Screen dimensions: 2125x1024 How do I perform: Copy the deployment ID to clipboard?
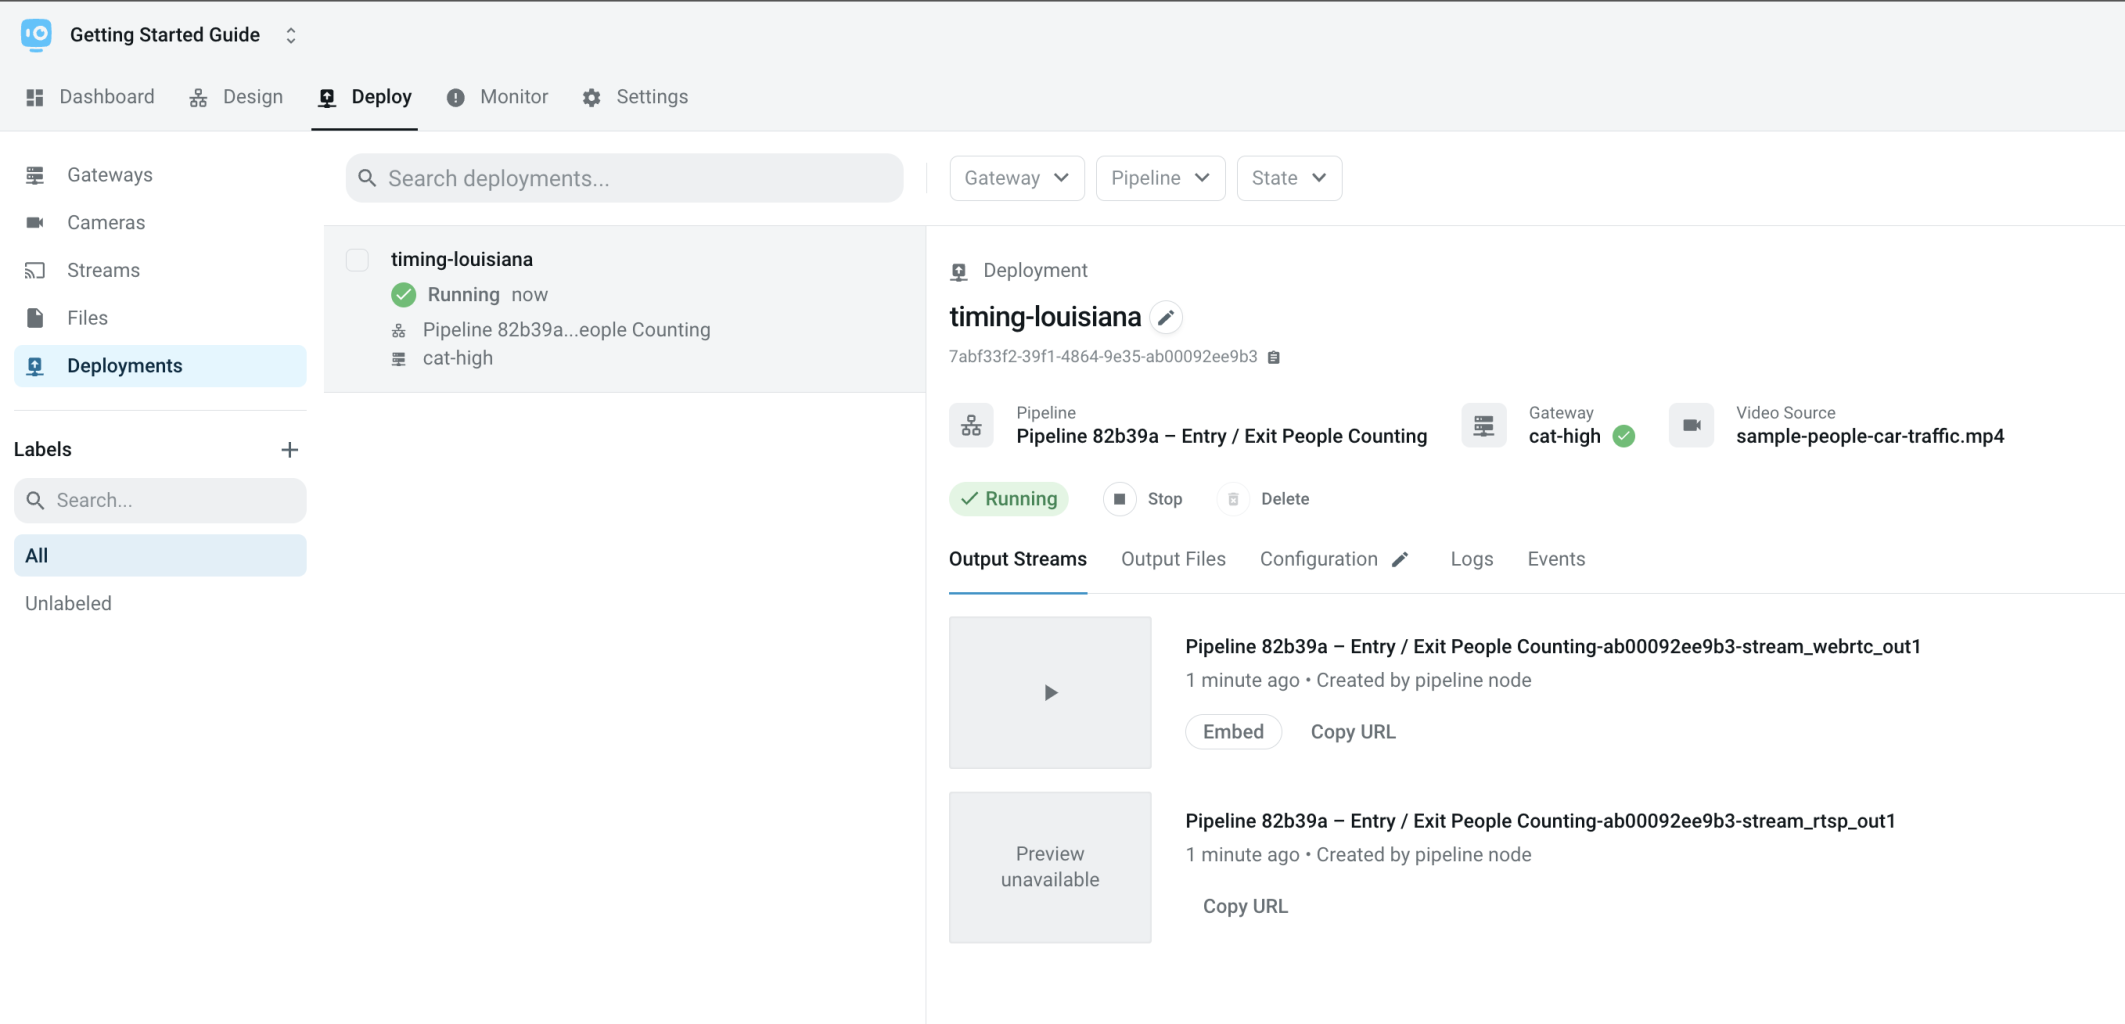coord(1273,357)
